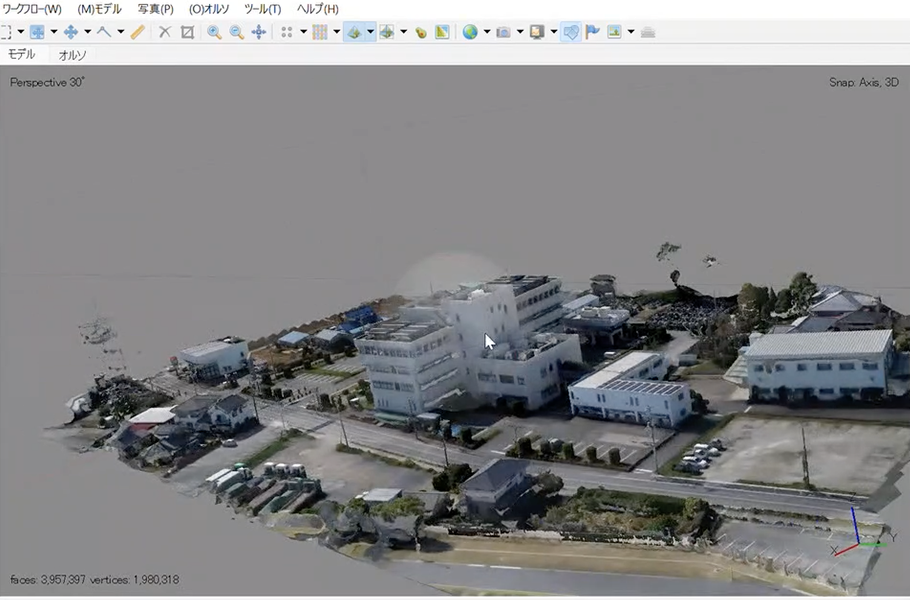Open the ワークフロー(W) menu
The image size is (910, 600).
point(31,9)
